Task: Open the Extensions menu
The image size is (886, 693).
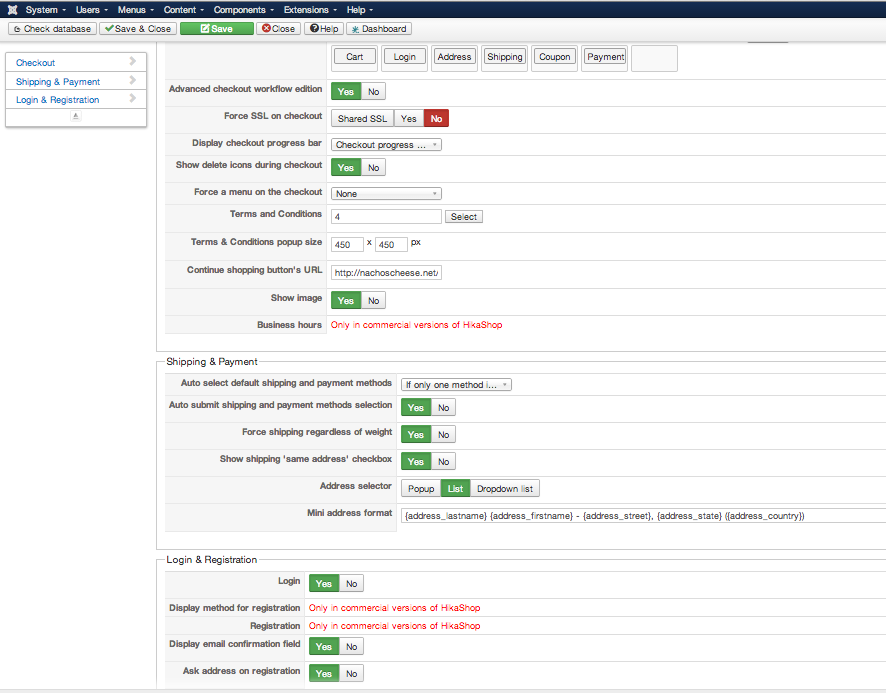Action: (310, 10)
